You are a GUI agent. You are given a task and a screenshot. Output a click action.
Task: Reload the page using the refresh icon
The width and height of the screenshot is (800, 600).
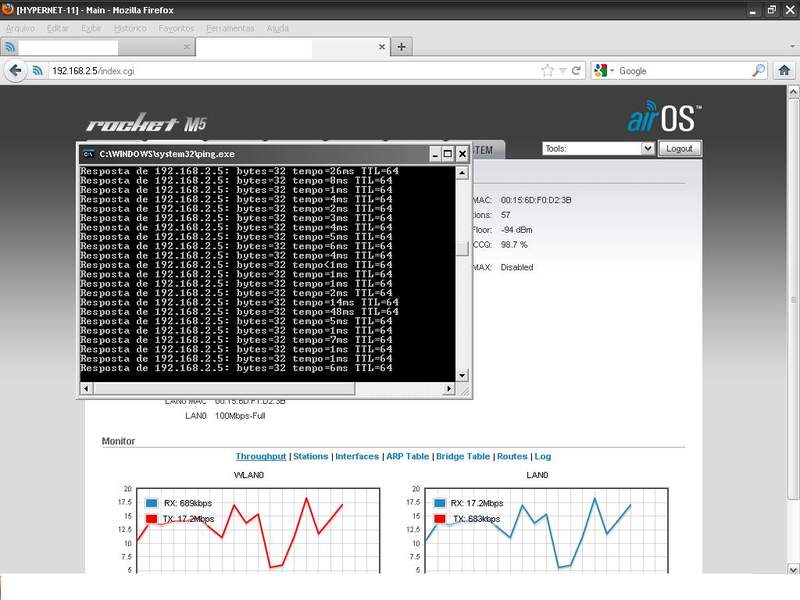point(576,70)
